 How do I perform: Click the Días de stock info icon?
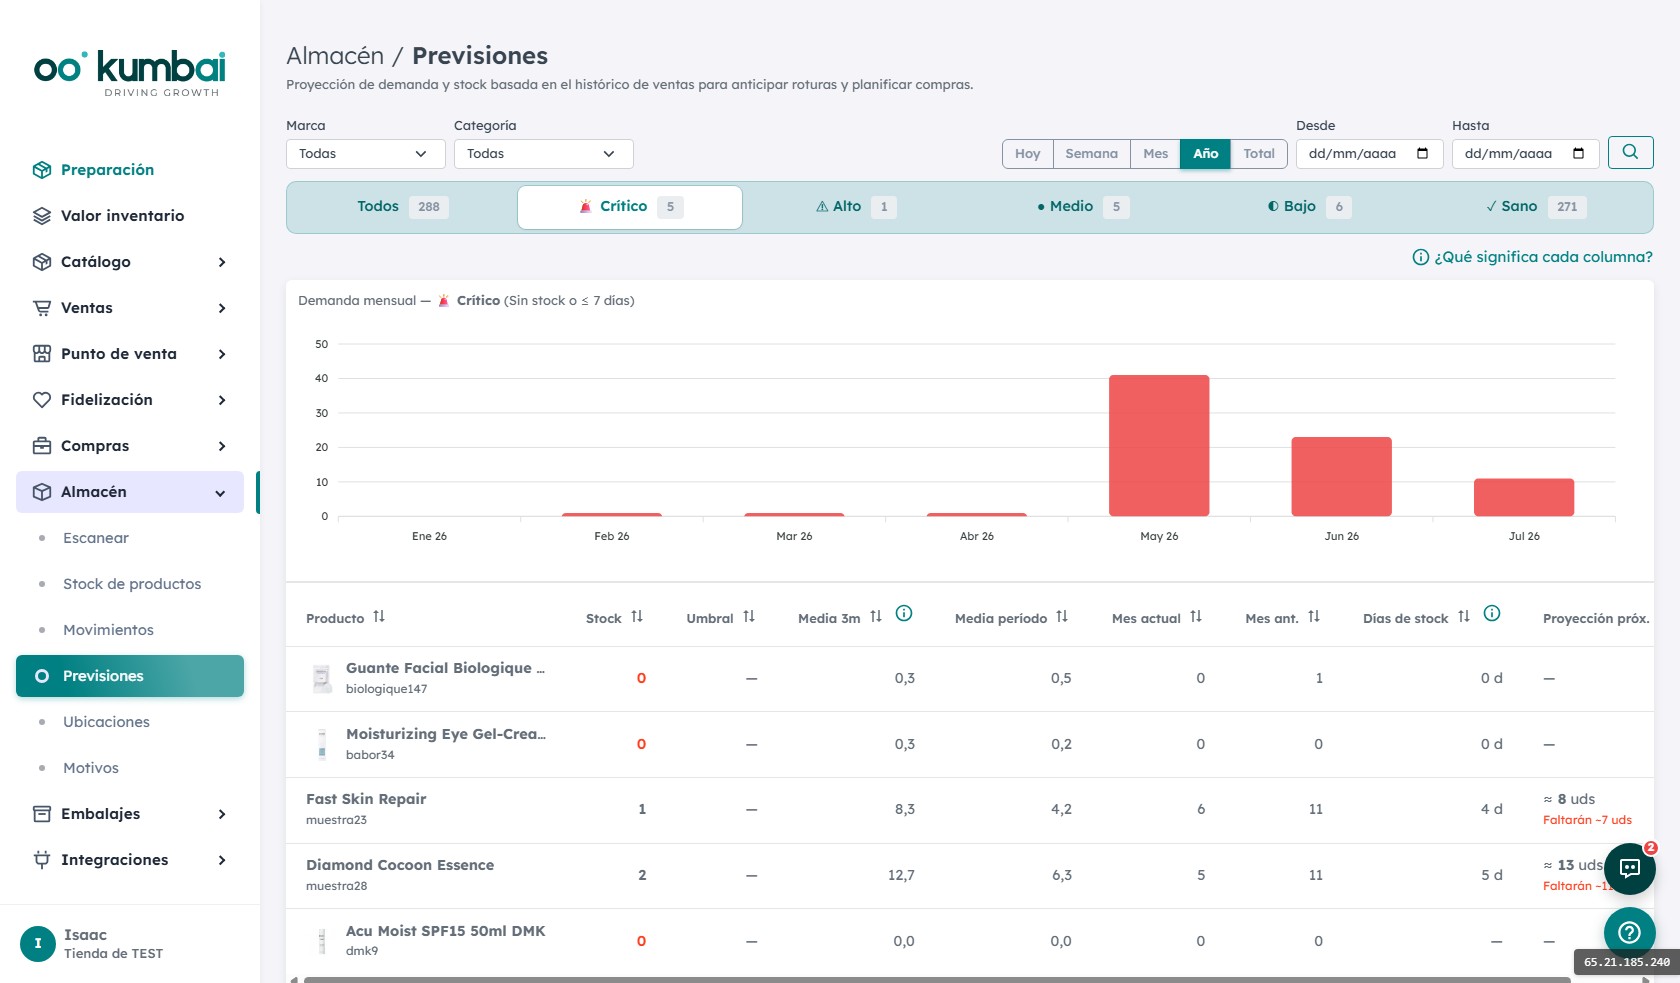pyautogui.click(x=1492, y=614)
